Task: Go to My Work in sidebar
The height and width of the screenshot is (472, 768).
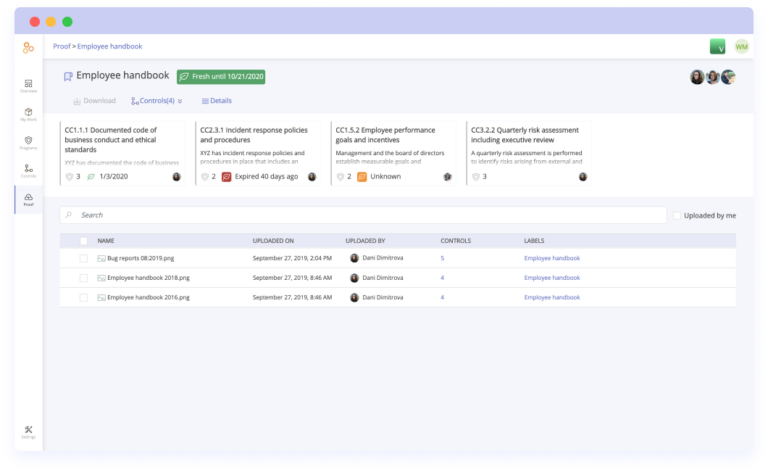Action: [x=28, y=114]
